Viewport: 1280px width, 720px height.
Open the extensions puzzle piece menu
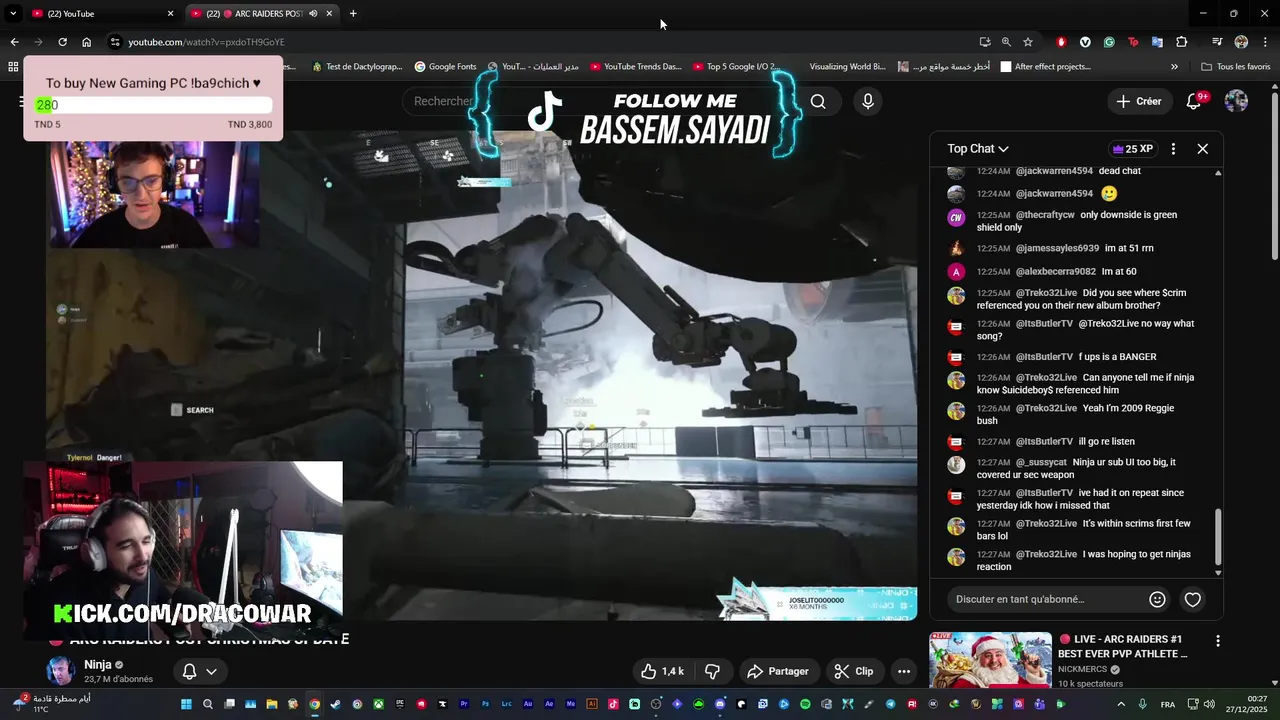1182,42
